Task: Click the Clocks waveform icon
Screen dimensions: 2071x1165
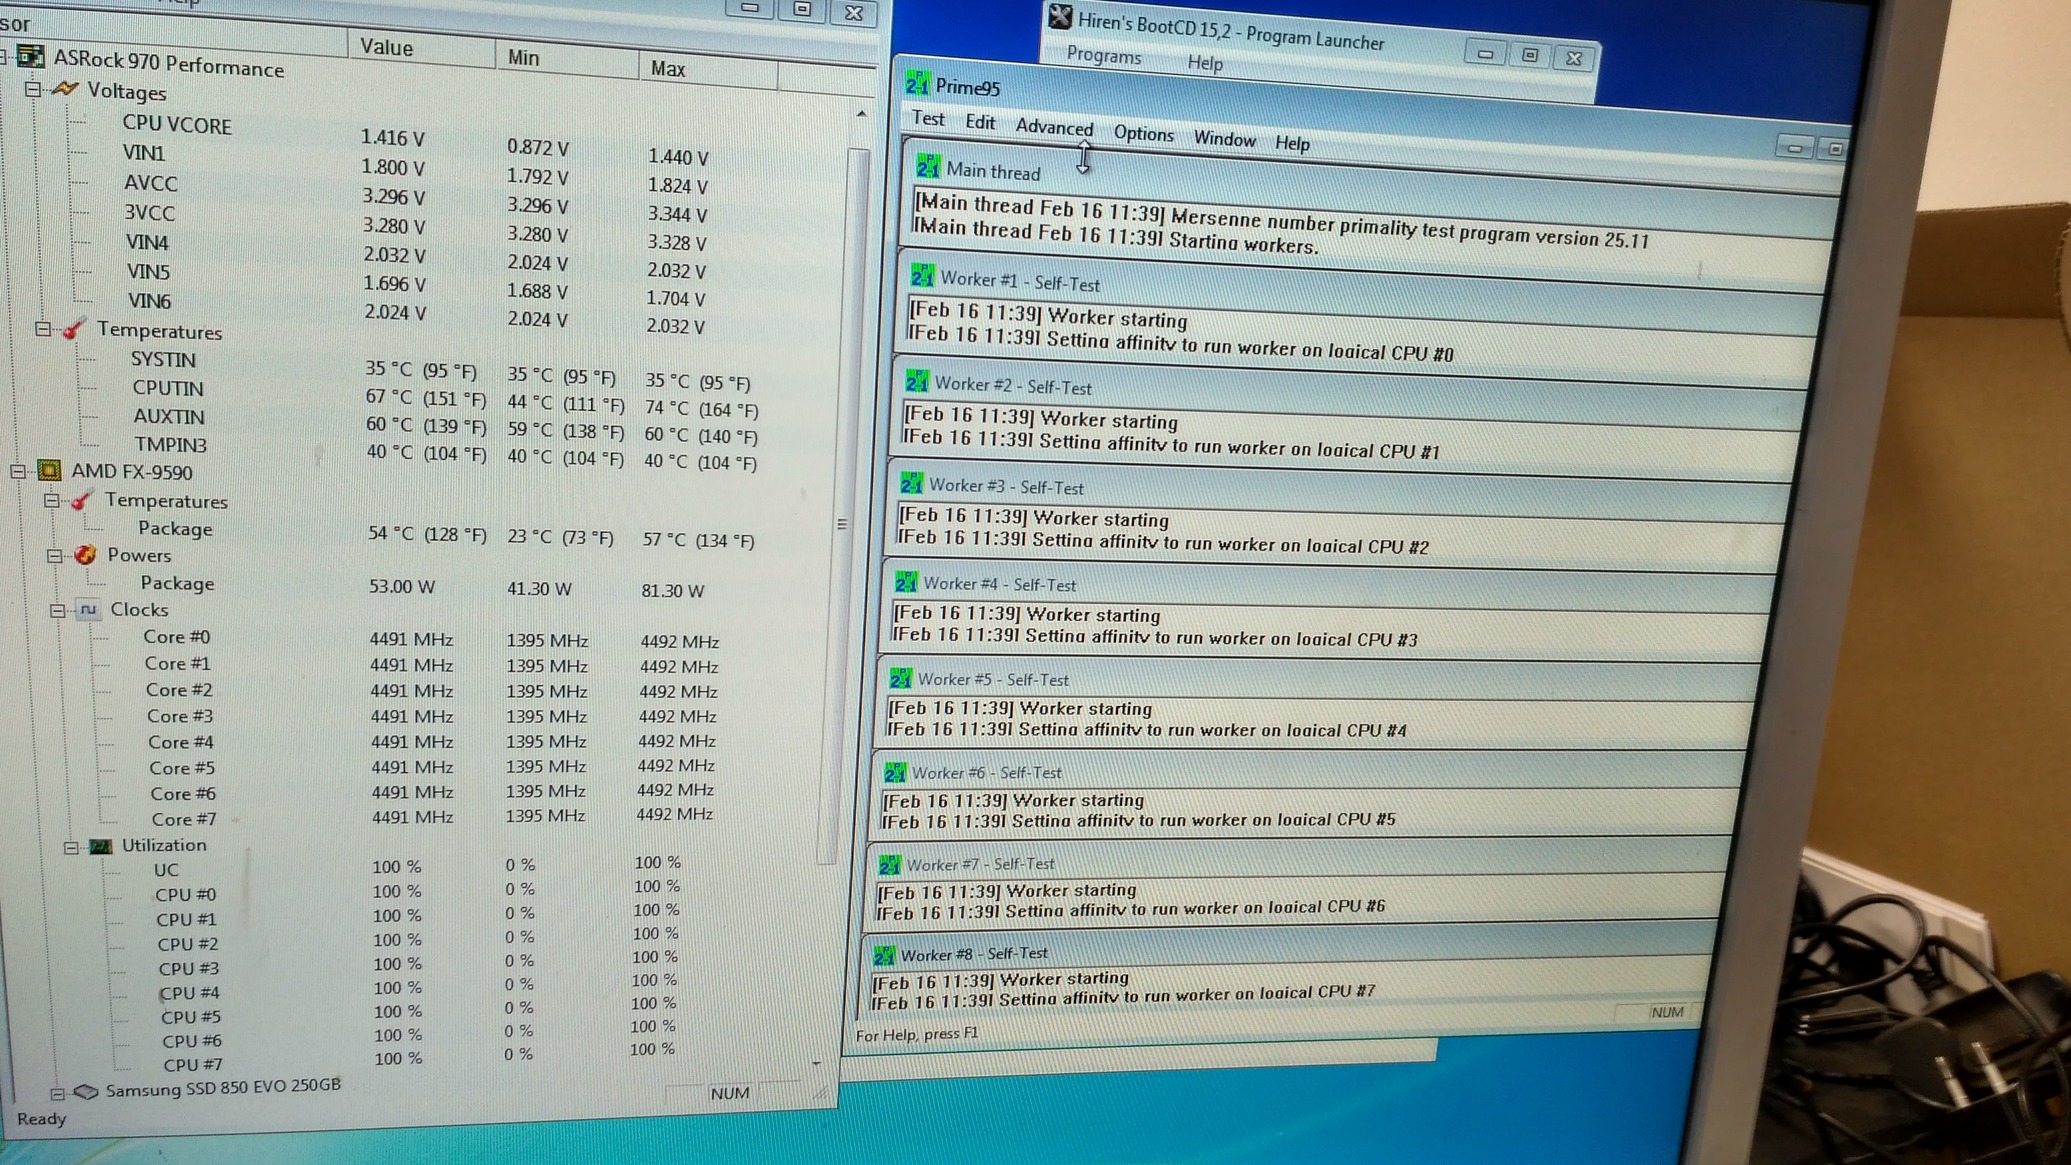Action: (89, 608)
